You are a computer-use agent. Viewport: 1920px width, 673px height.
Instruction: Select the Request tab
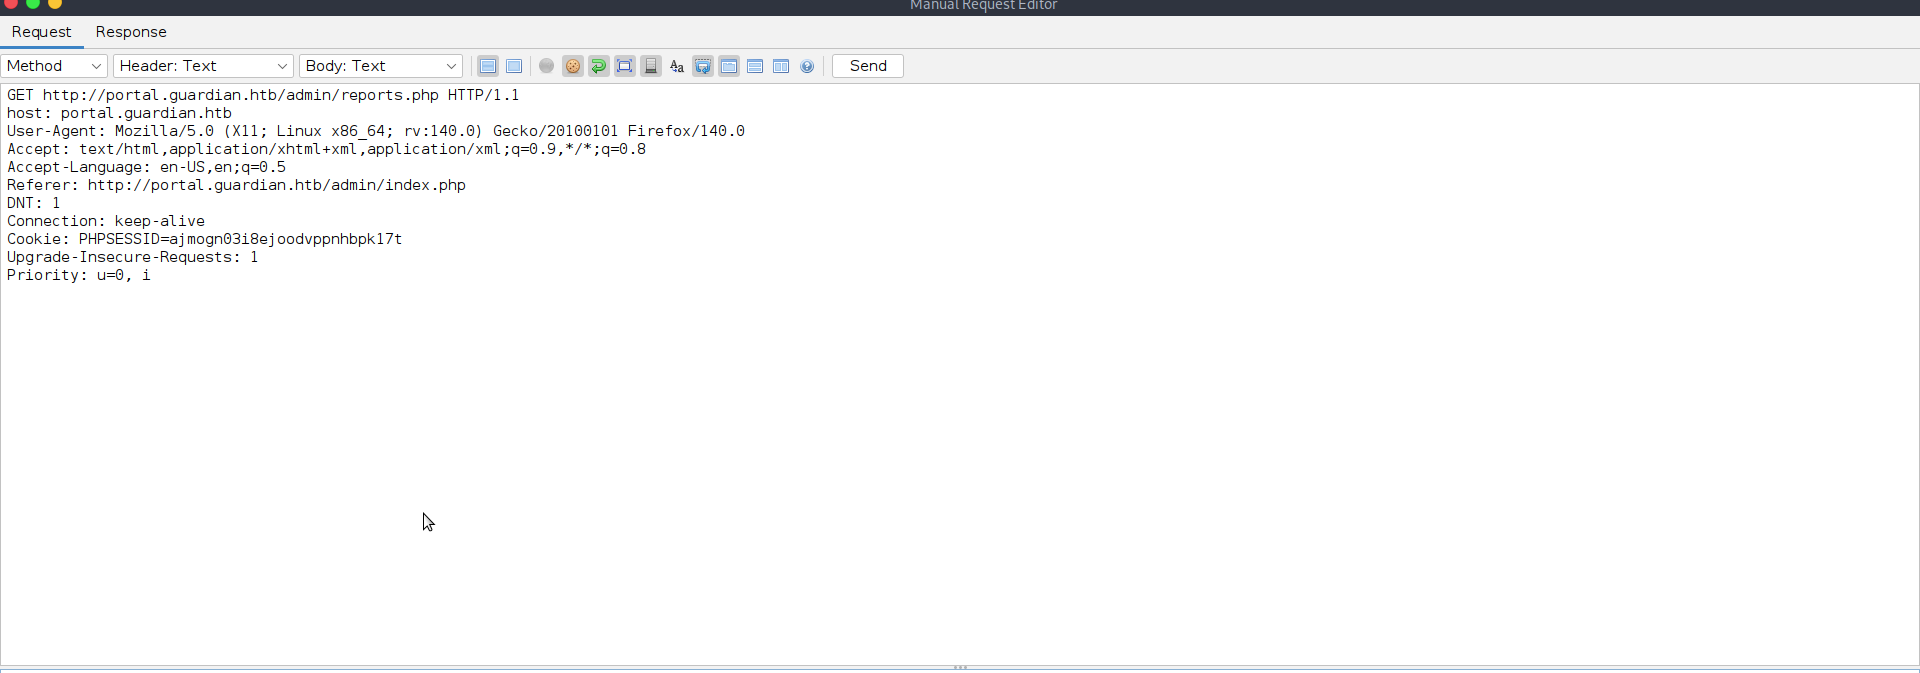(41, 32)
